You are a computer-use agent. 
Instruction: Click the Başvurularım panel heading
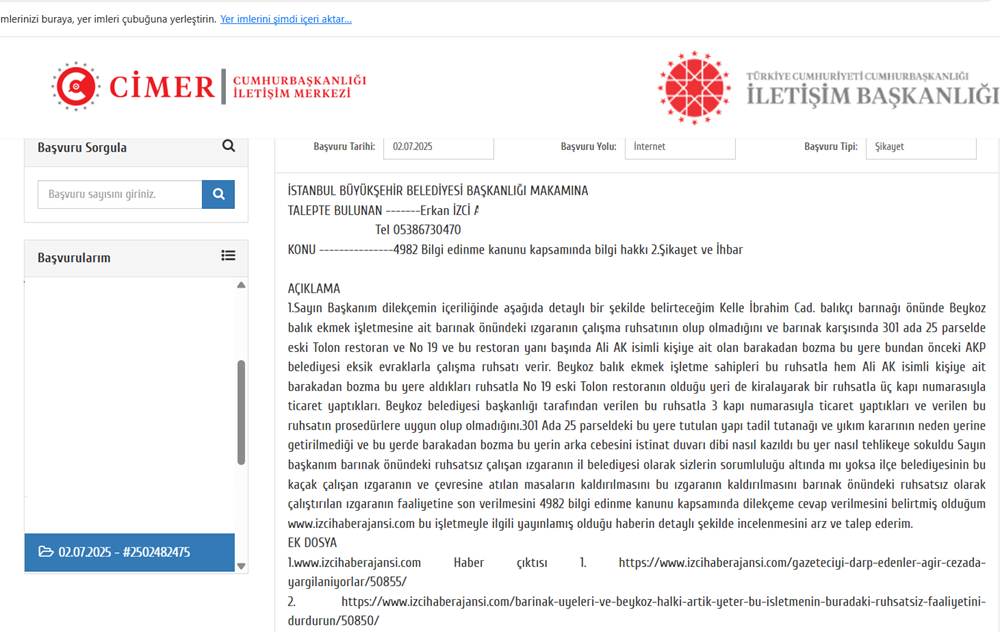click(x=74, y=258)
